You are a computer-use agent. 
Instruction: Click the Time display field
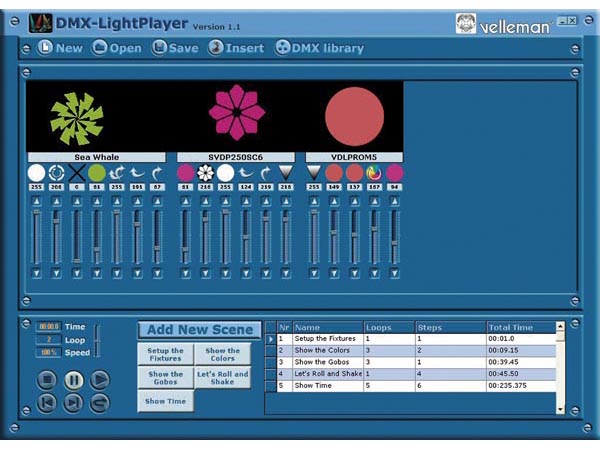click(48, 326)
